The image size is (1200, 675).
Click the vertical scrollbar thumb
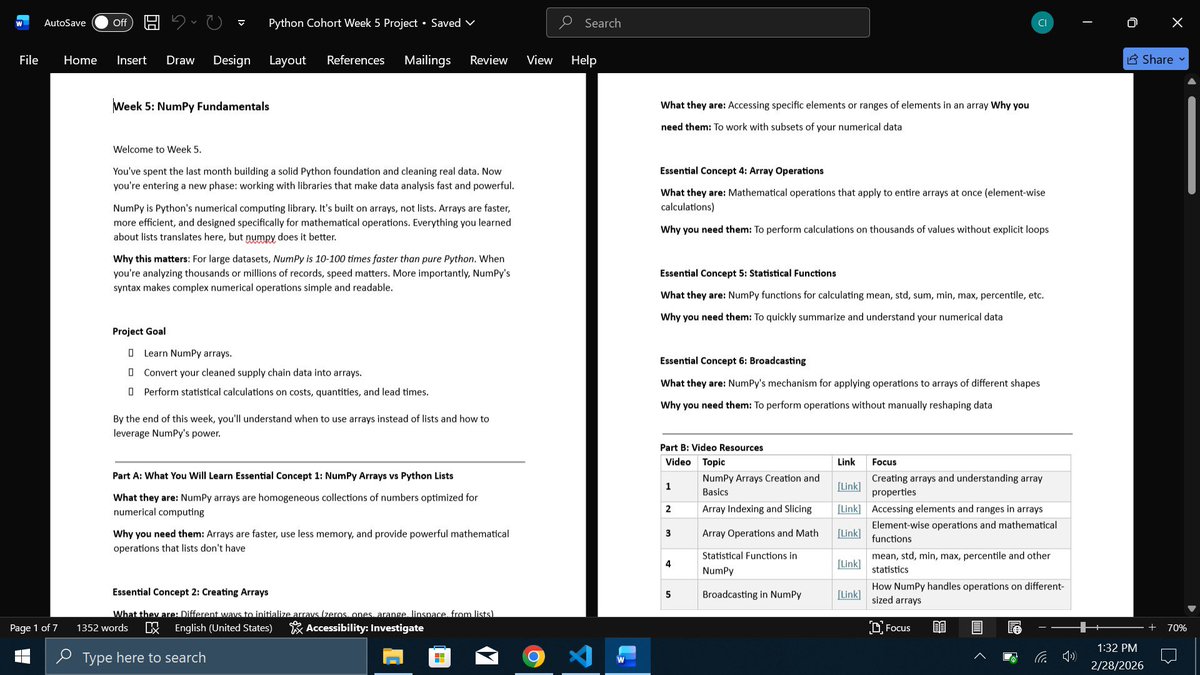1190,146
